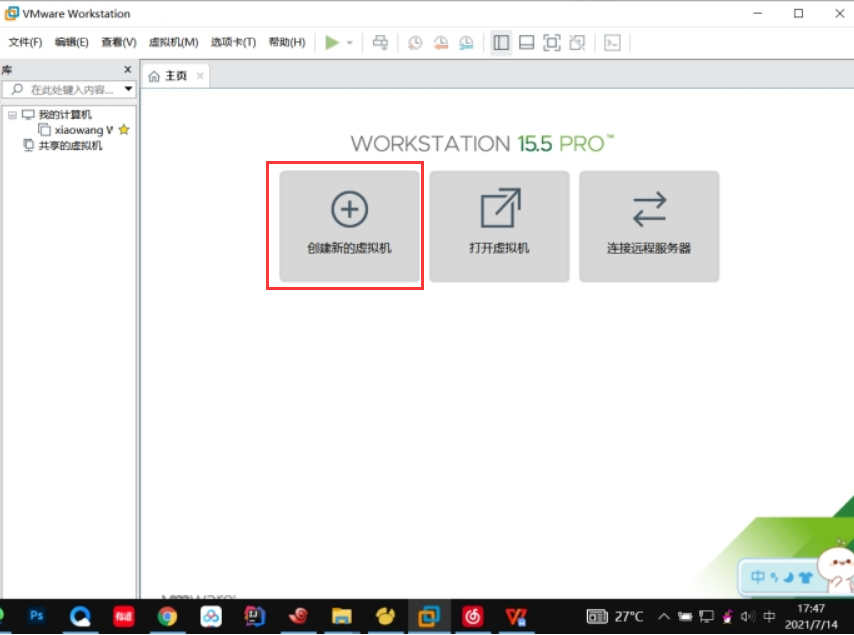Close the 主页 tab
Image resolution: width=854 pixels, height=635 pixels.
pos(200,76)
